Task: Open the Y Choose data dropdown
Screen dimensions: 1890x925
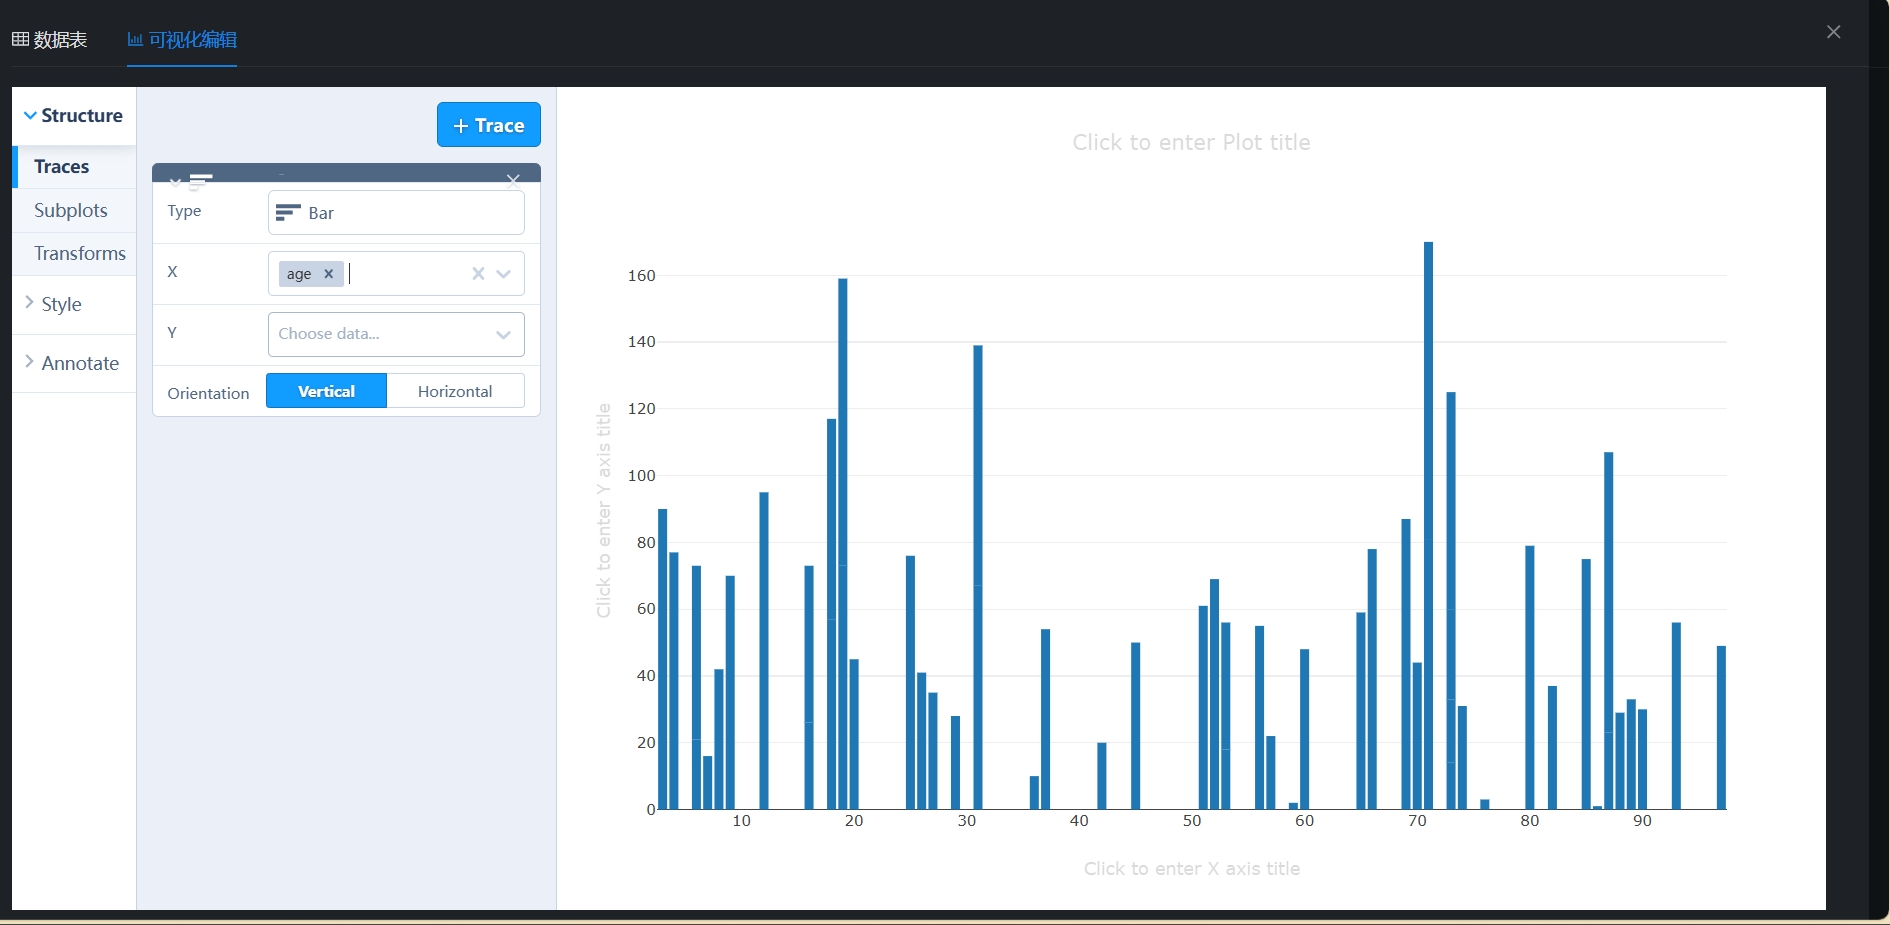Action: click(x=396, y=334)
